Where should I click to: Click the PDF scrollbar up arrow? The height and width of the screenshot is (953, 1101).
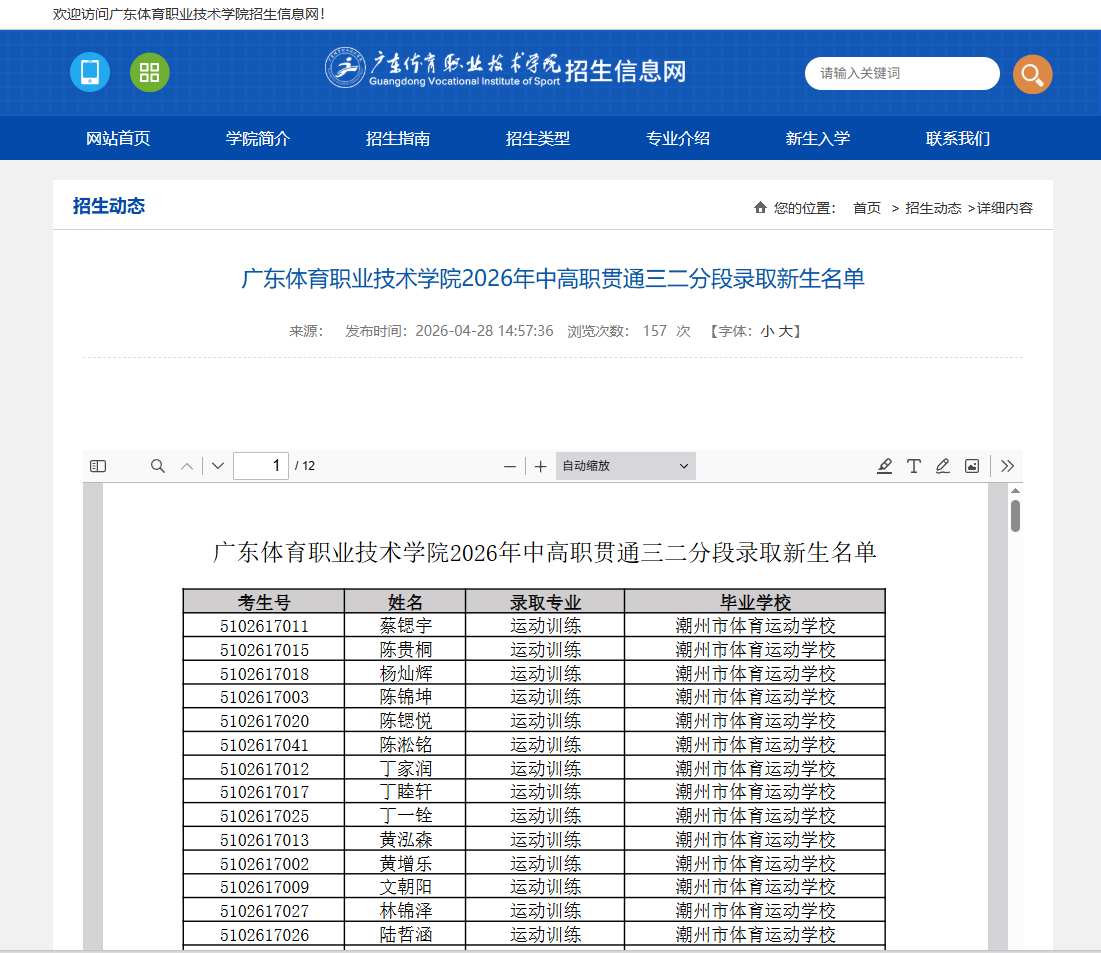pyautogui.click(x=1015, y=490)
